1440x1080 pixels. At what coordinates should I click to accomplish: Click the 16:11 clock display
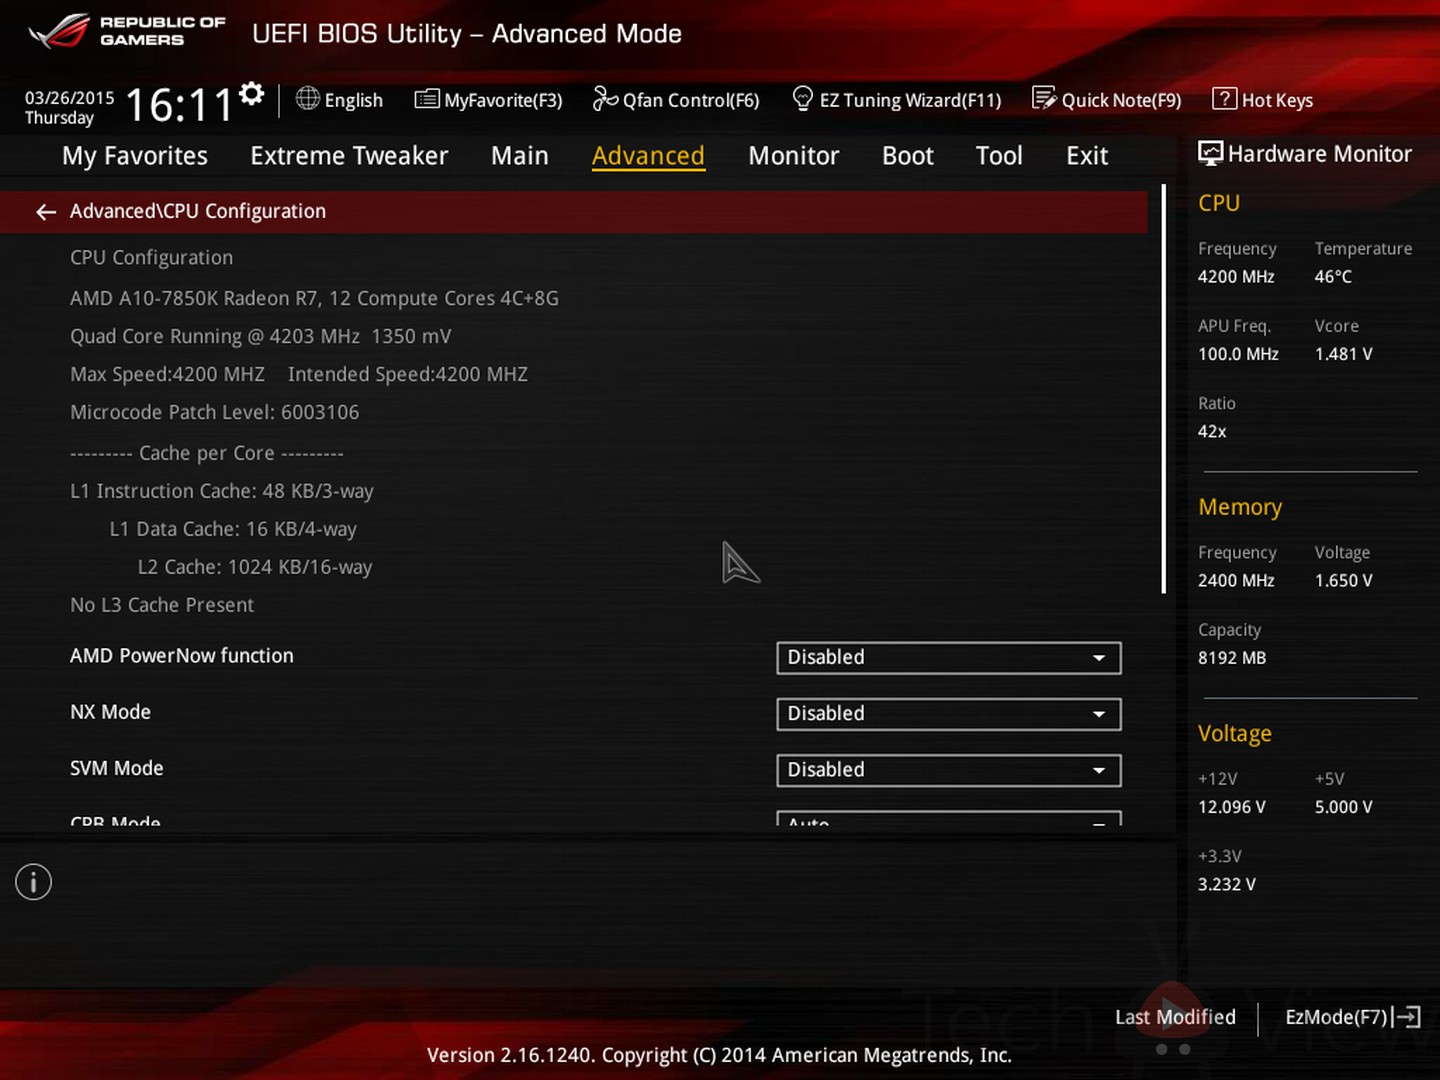180,105
